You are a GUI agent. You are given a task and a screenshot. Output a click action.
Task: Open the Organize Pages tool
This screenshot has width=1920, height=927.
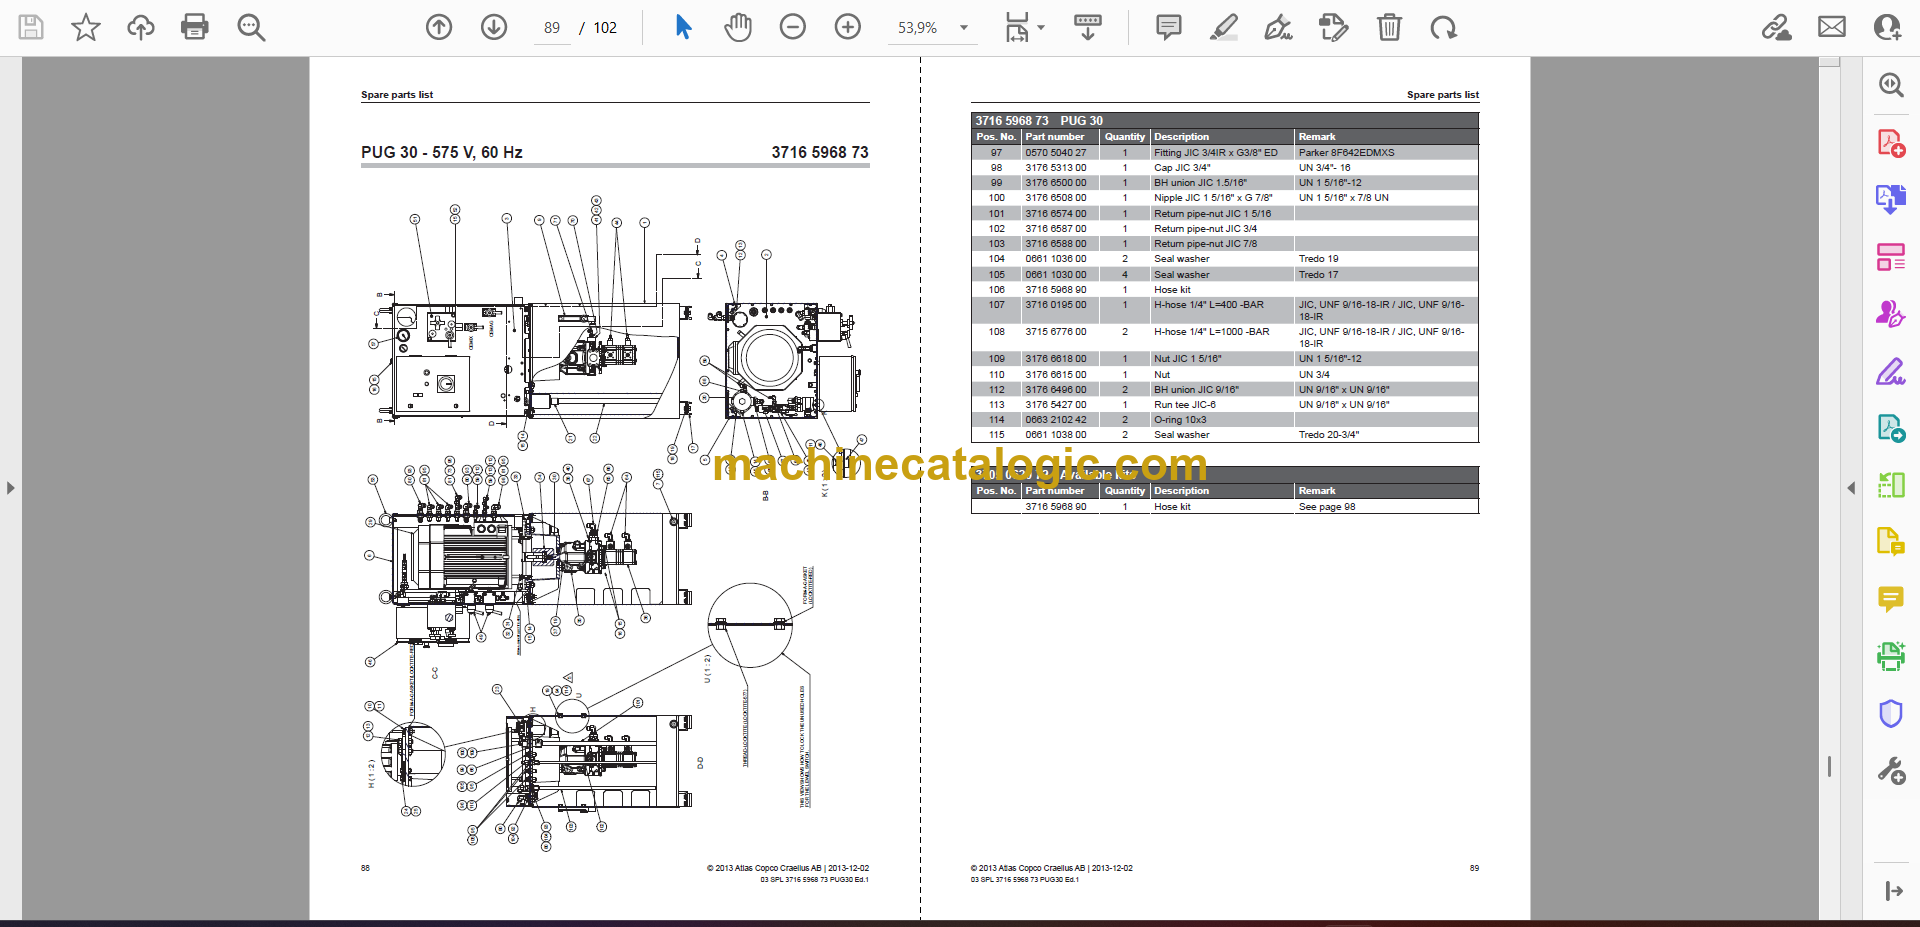coord(1891,257)
